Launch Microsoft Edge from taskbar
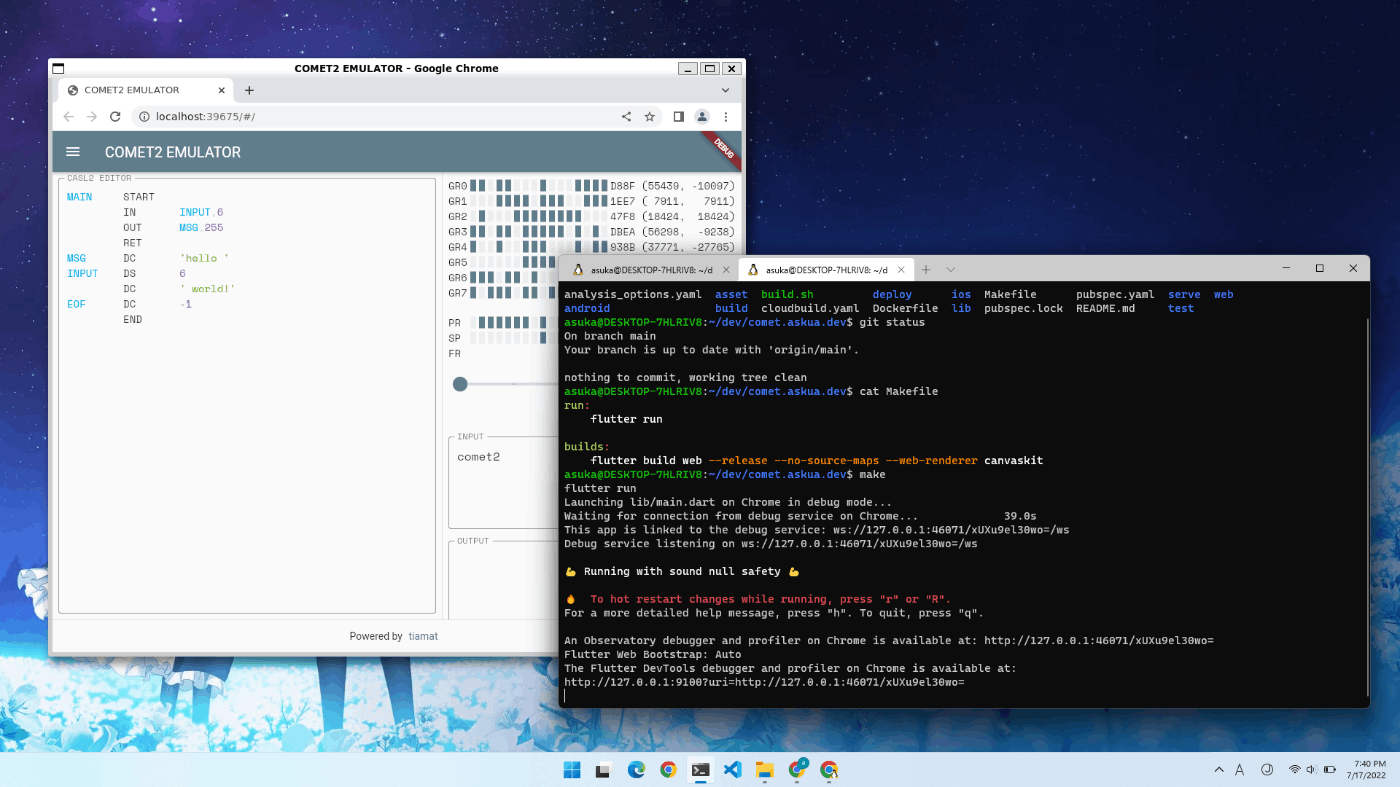The height and width of the screenshot is (787, 1400). tap(636, 770)
